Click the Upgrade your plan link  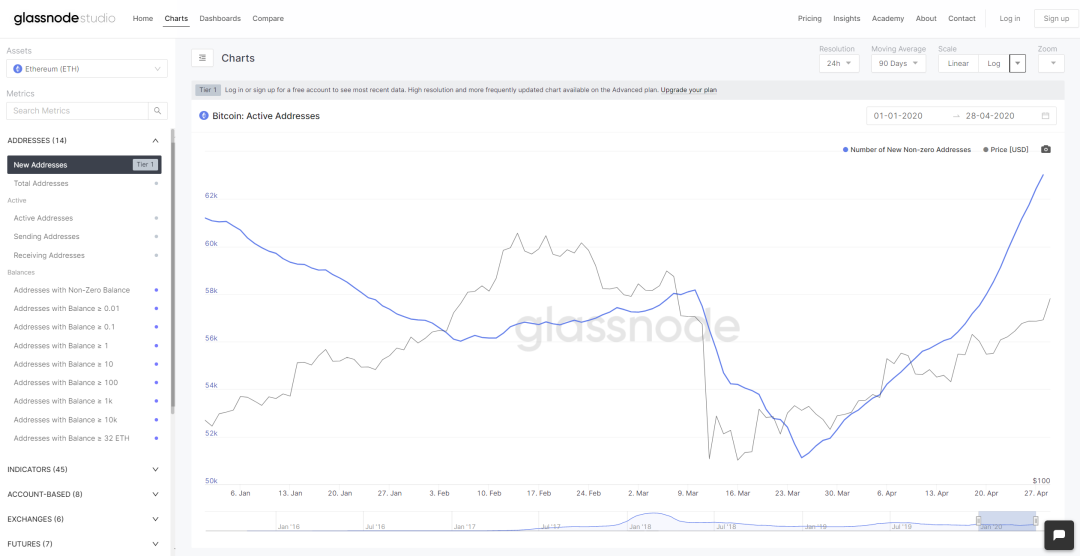(x=689, y=90)
